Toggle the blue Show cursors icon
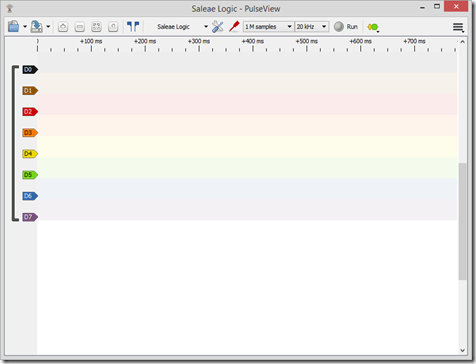 coord(133,26)
